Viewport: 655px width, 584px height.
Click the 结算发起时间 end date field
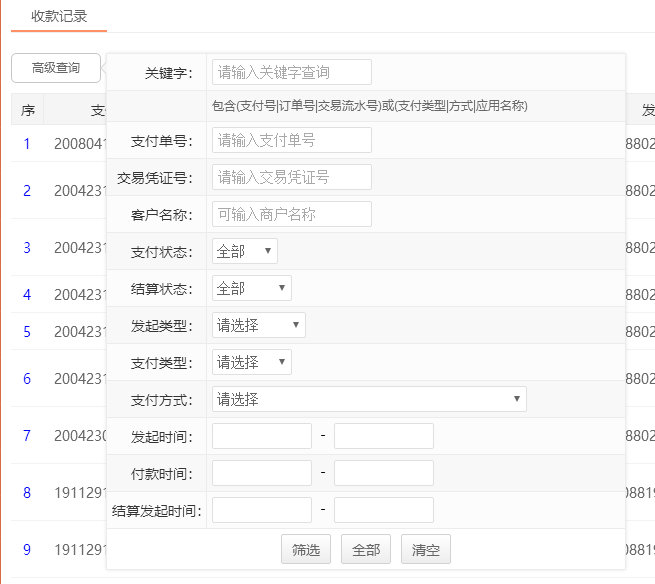click(383, 510)
